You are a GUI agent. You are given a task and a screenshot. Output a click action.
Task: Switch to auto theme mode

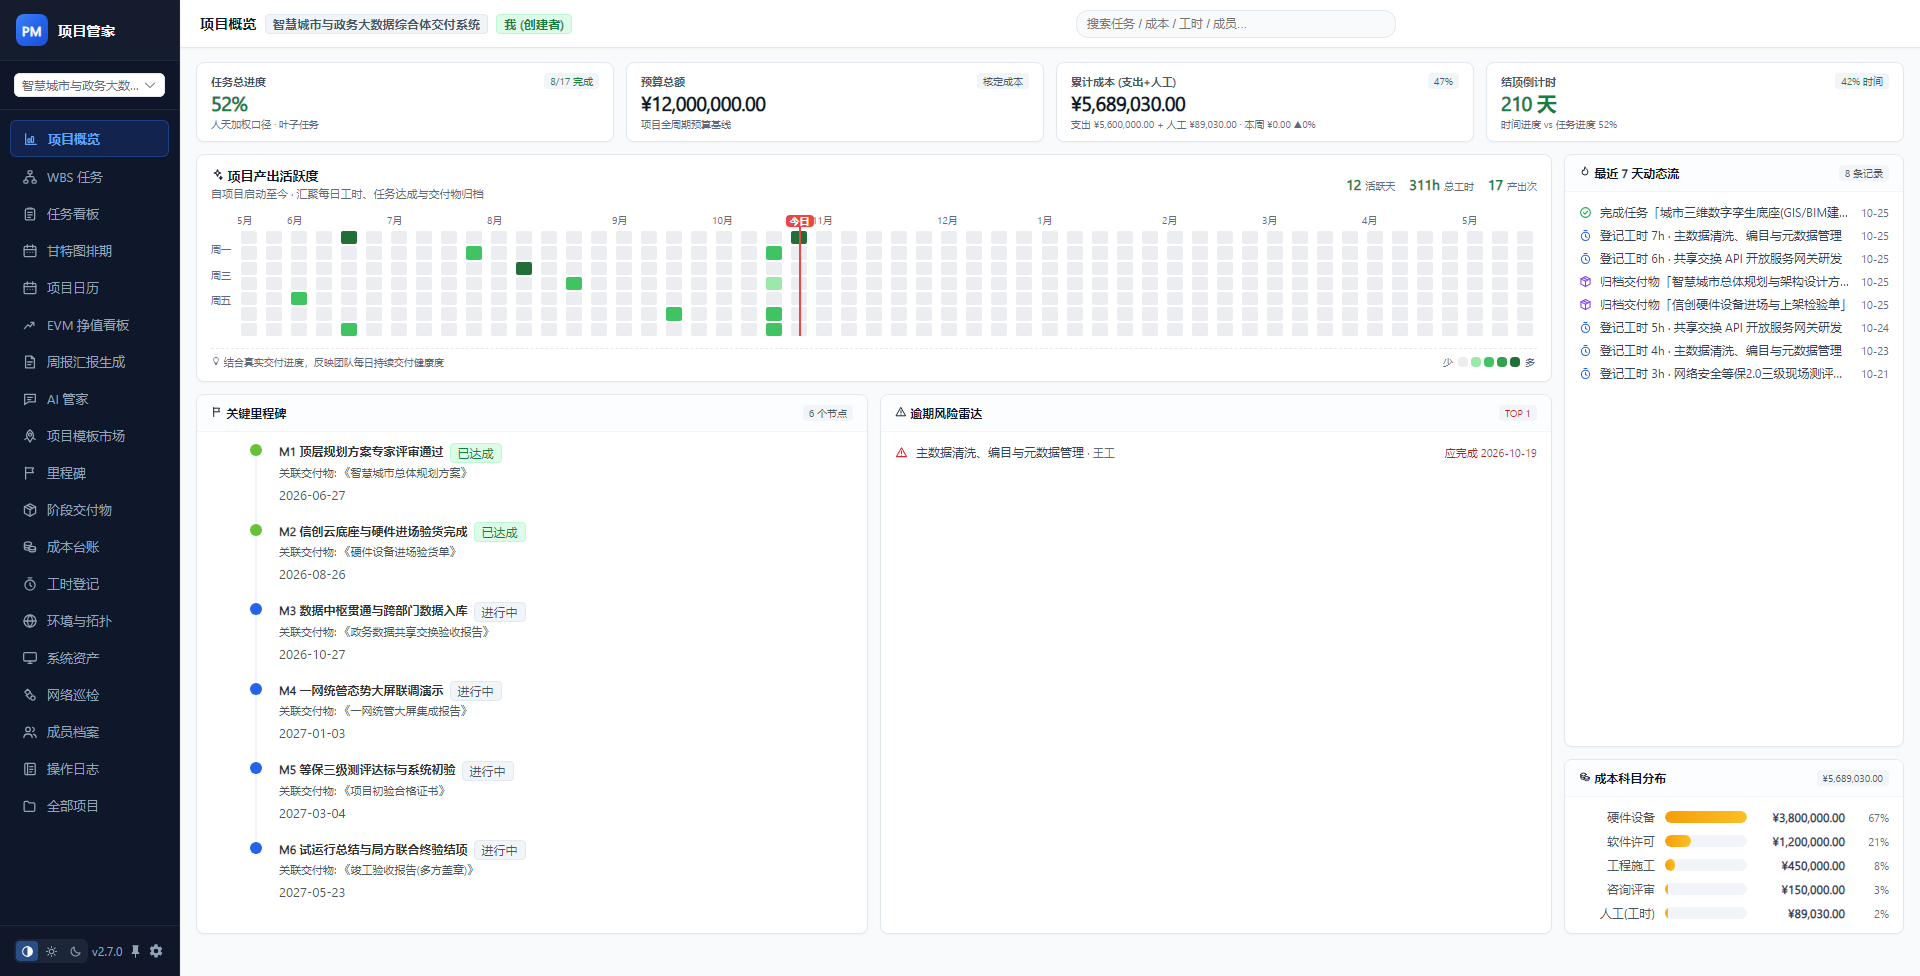(x=27, y=951)
